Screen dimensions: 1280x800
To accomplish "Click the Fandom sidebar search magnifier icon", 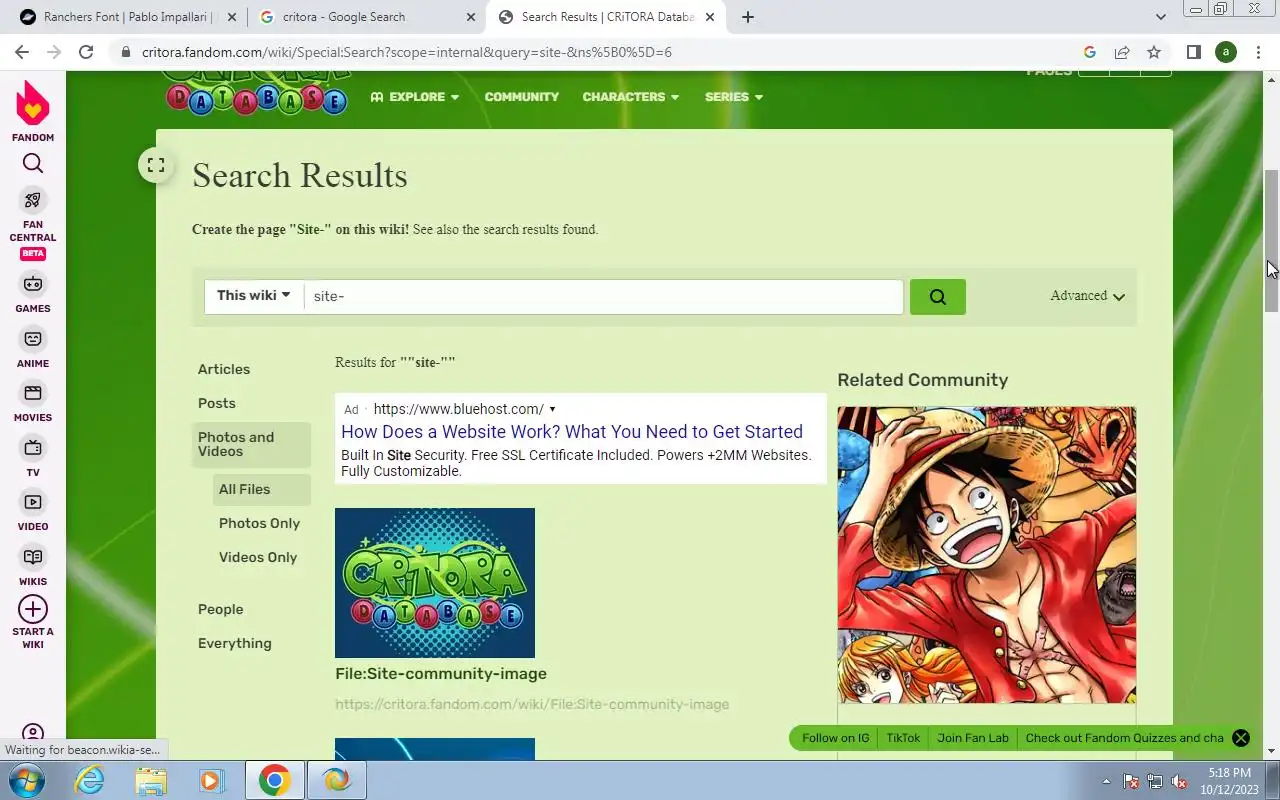I will pyautogui.click(x=33, y=164).
